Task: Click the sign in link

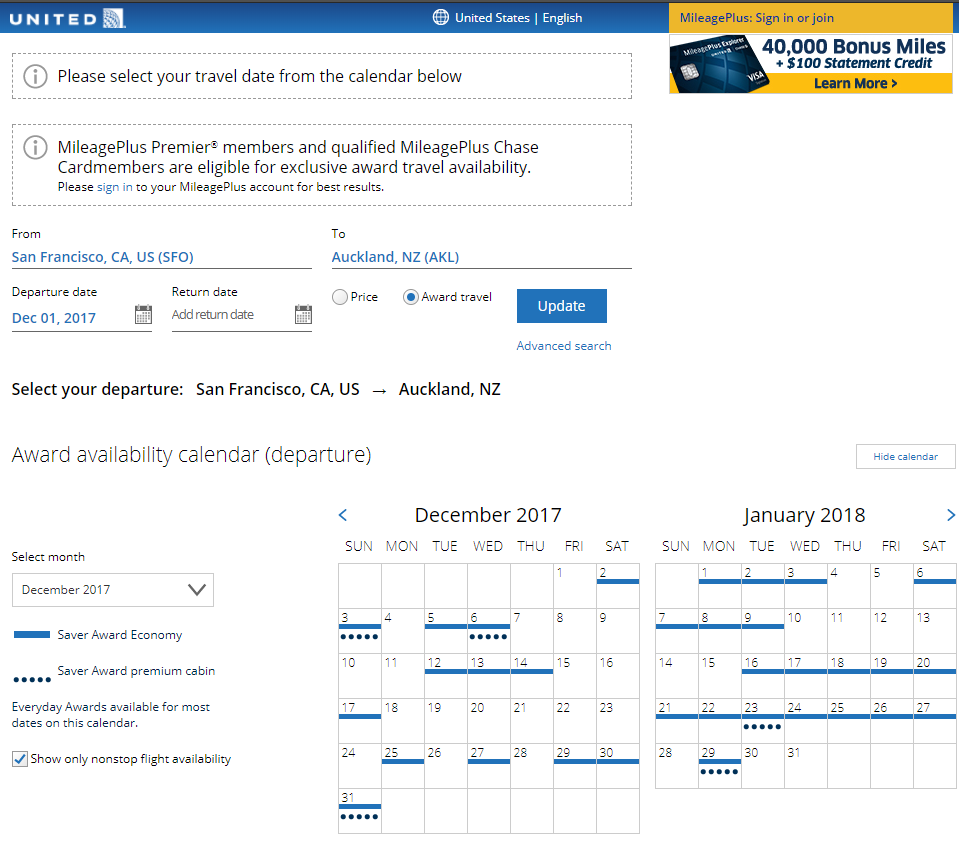Action: 114,187
